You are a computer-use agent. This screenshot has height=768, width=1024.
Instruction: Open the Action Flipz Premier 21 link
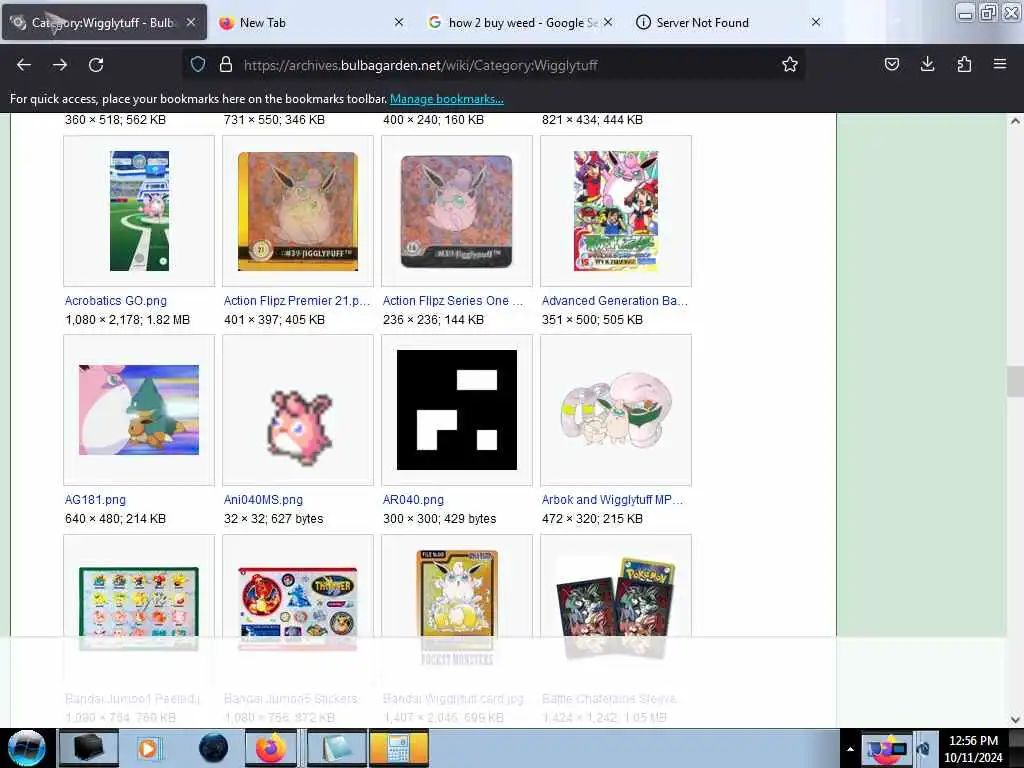[296, 300]
